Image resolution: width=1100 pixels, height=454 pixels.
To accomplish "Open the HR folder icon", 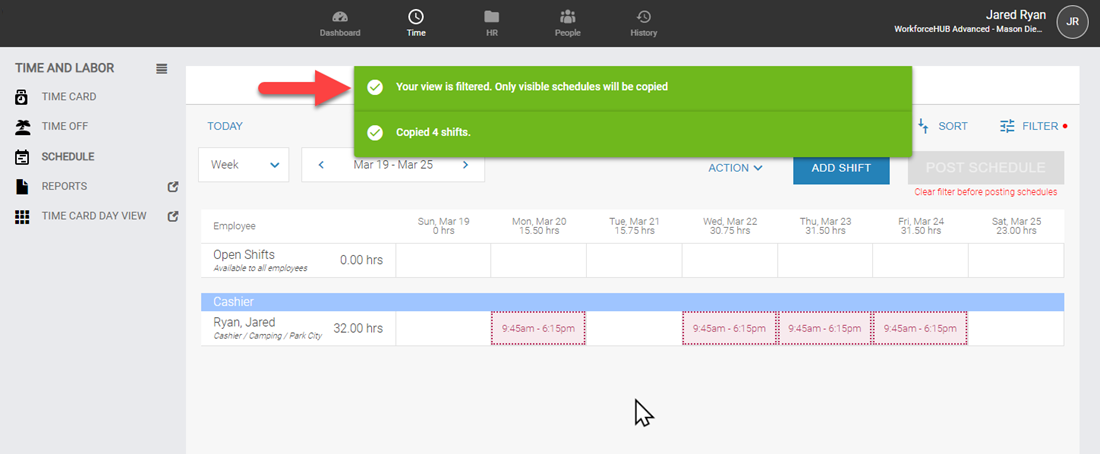I will click(x=492, y=17).
